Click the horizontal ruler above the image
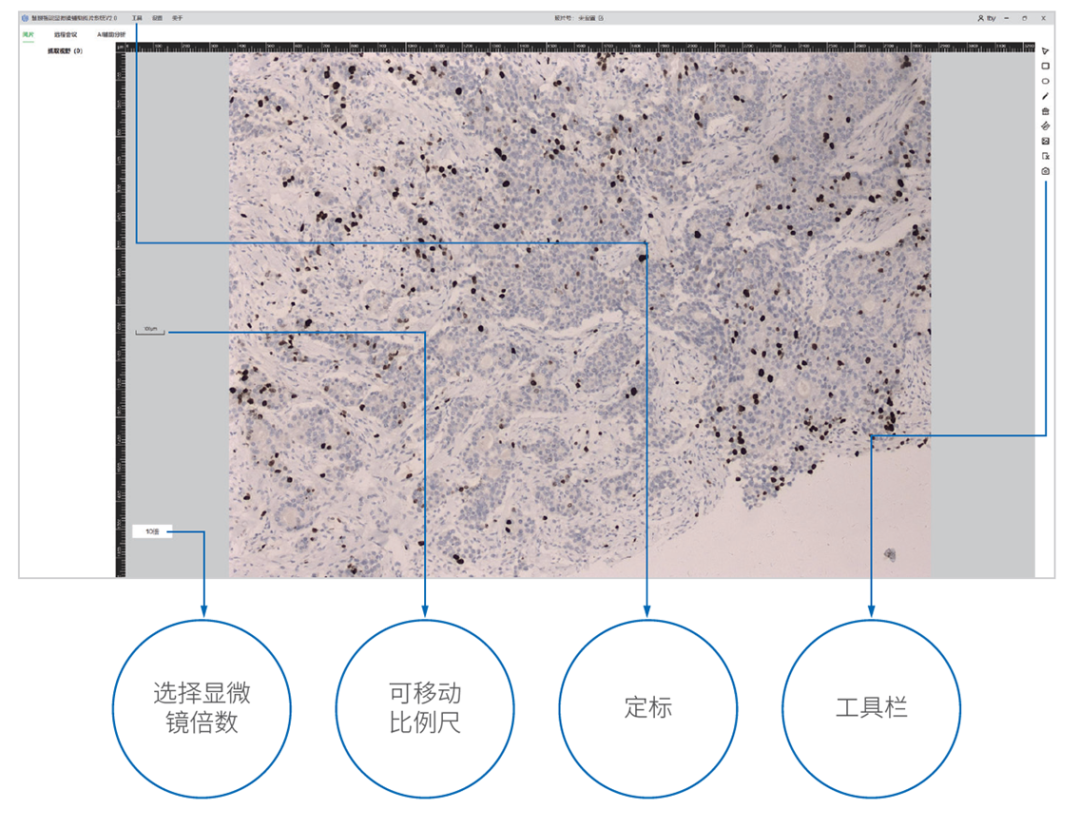The image size is (1080, 828). pos(580,46)
